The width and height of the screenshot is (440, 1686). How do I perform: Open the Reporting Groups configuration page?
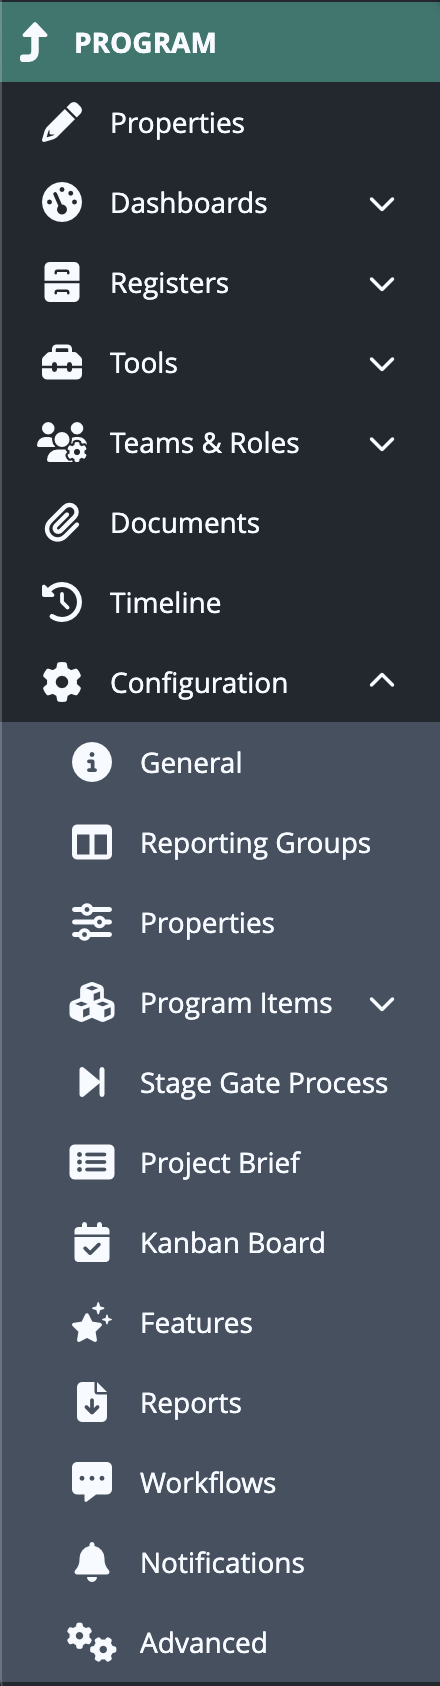[220, 843]
